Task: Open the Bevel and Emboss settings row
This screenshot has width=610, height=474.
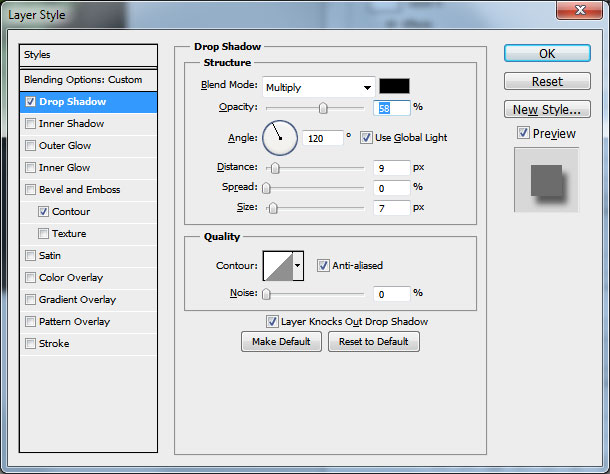Action: tap(88, 190)
